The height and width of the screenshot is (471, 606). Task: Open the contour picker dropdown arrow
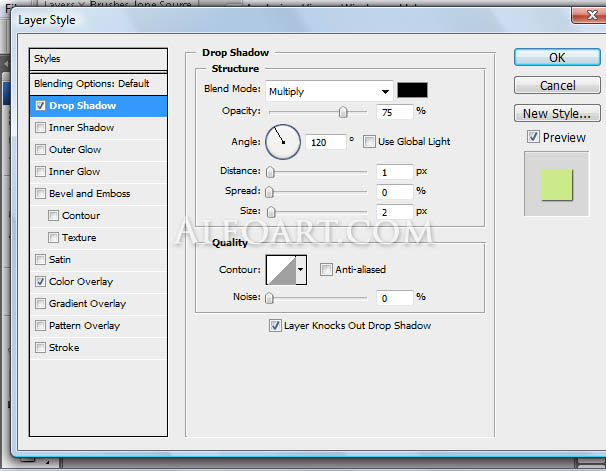point(301,270)
